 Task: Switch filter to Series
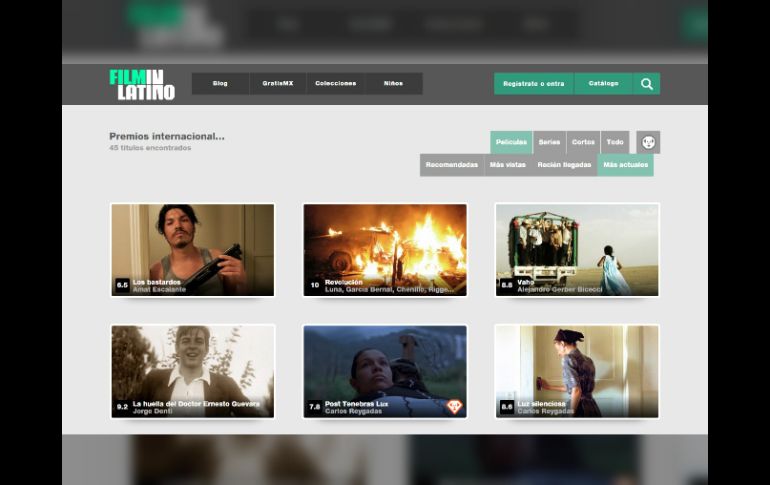click(x=549, y=142)
